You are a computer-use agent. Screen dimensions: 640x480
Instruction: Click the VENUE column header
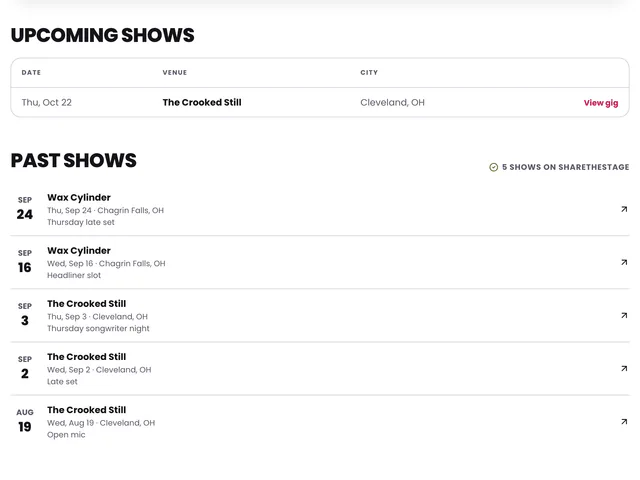(x=175, y=73)
